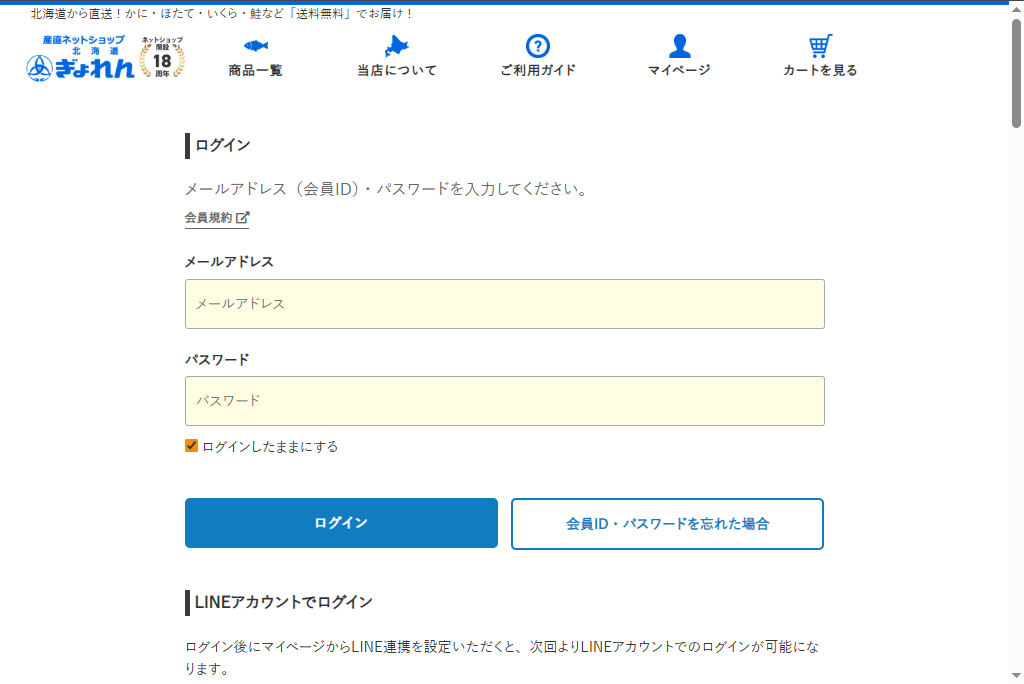Viewport: 1024px width, 684px height.
Task: Click the ぎょれん shop logo
Action: click(80, 57)
